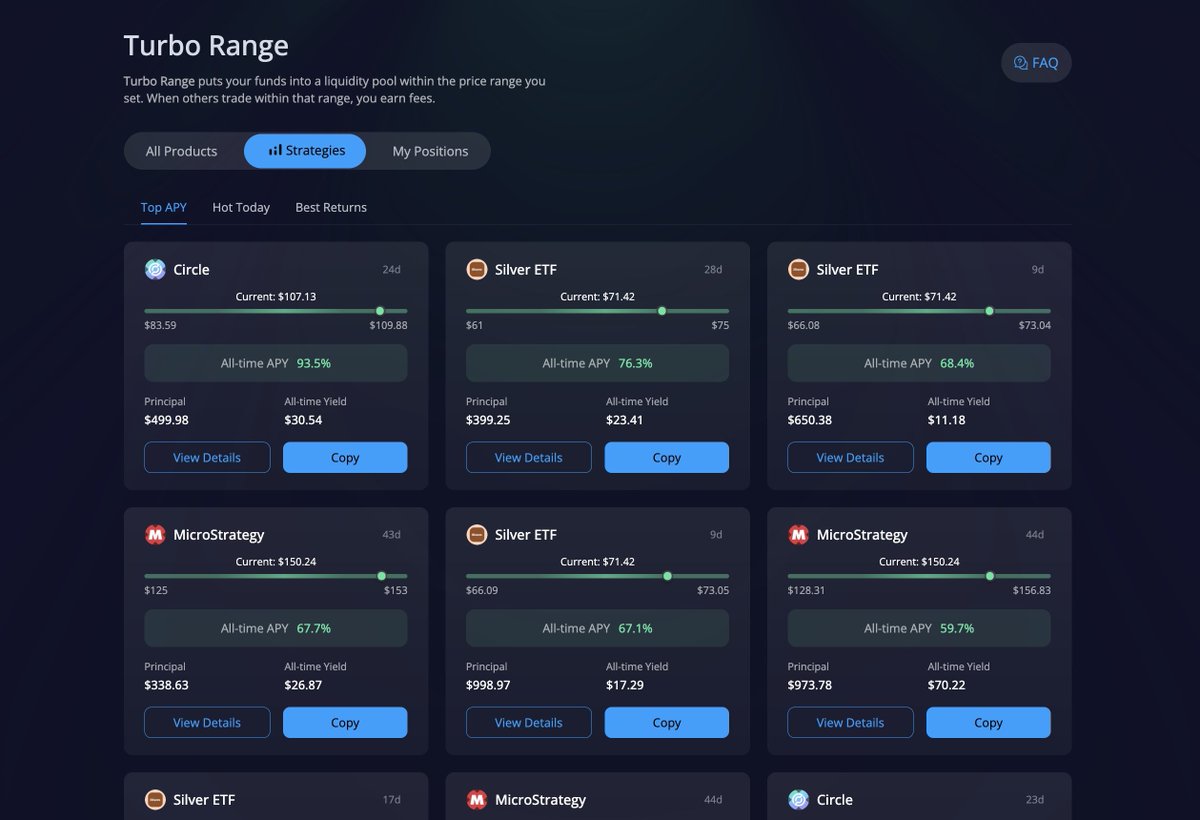
Task: Switch to the Hot Today sub-tab
Action: click(x=241, y=207)
